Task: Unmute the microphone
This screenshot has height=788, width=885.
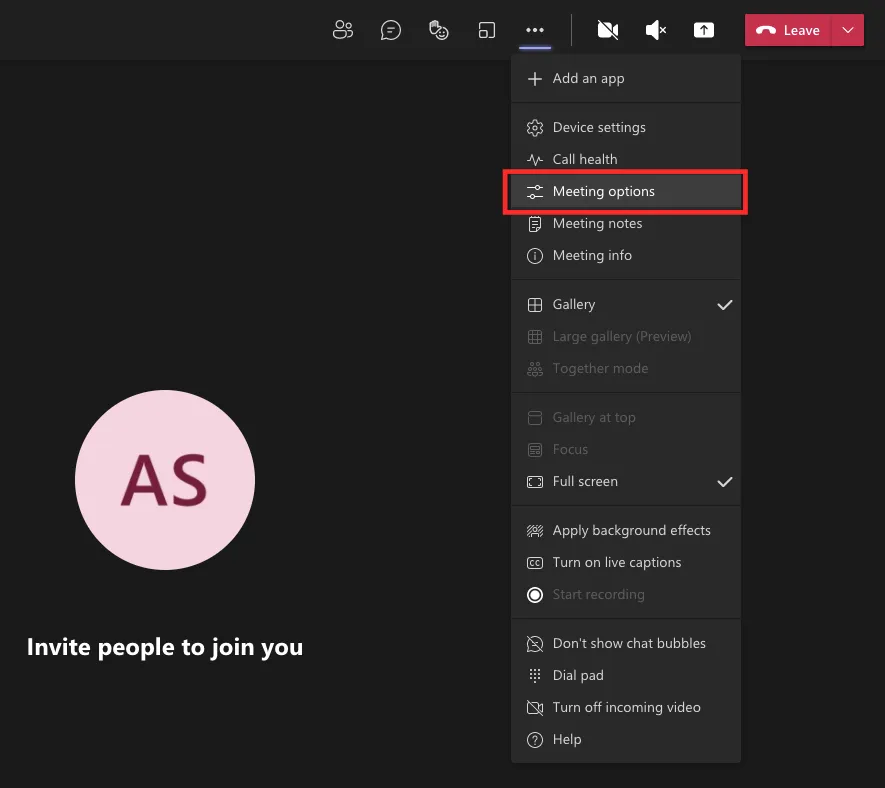Action: pos(655,30)
